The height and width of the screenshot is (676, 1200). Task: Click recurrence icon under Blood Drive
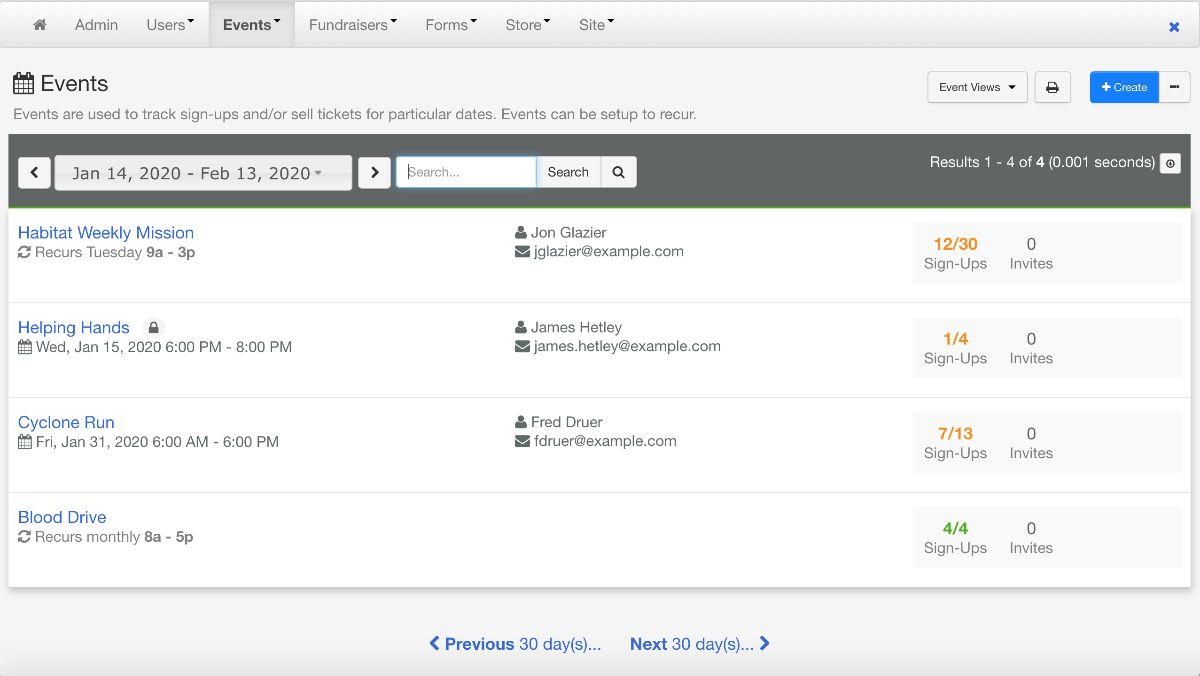tap(25, 537)
